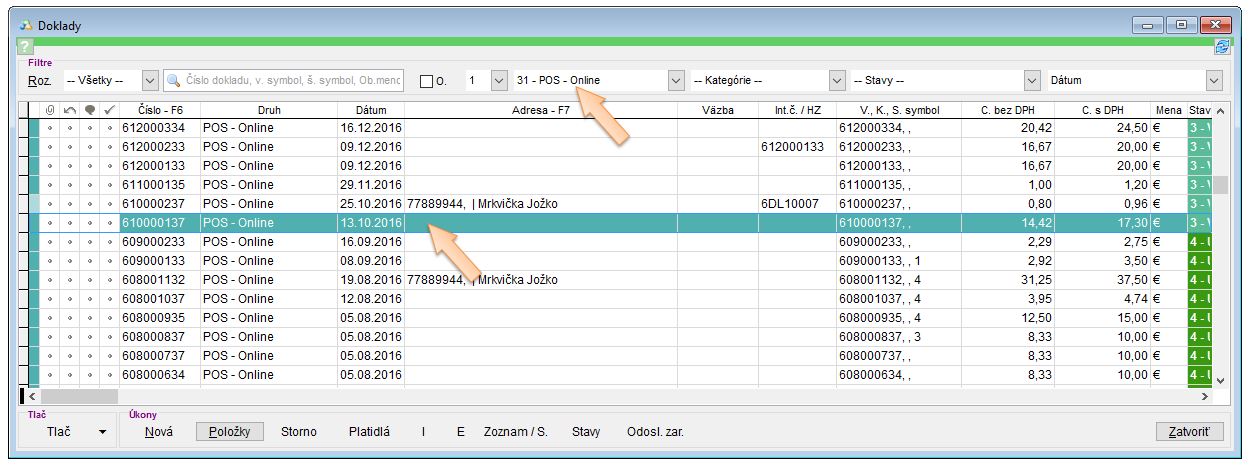This screenshot has width=1250, height=466.
Task: Sort by the Dátum column header
Action: [370, 109]
